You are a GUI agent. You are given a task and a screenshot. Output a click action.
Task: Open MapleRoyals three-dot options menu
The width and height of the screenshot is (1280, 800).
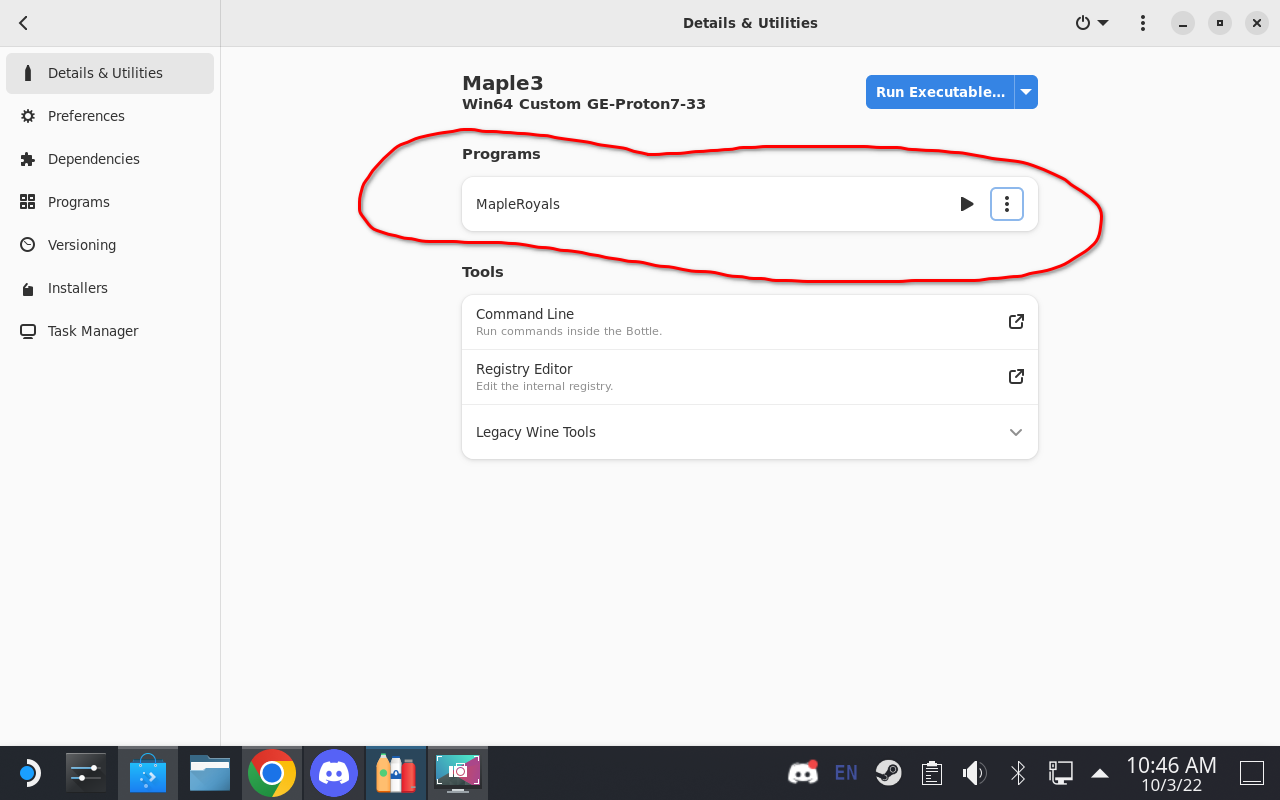tap(1007, 204)
